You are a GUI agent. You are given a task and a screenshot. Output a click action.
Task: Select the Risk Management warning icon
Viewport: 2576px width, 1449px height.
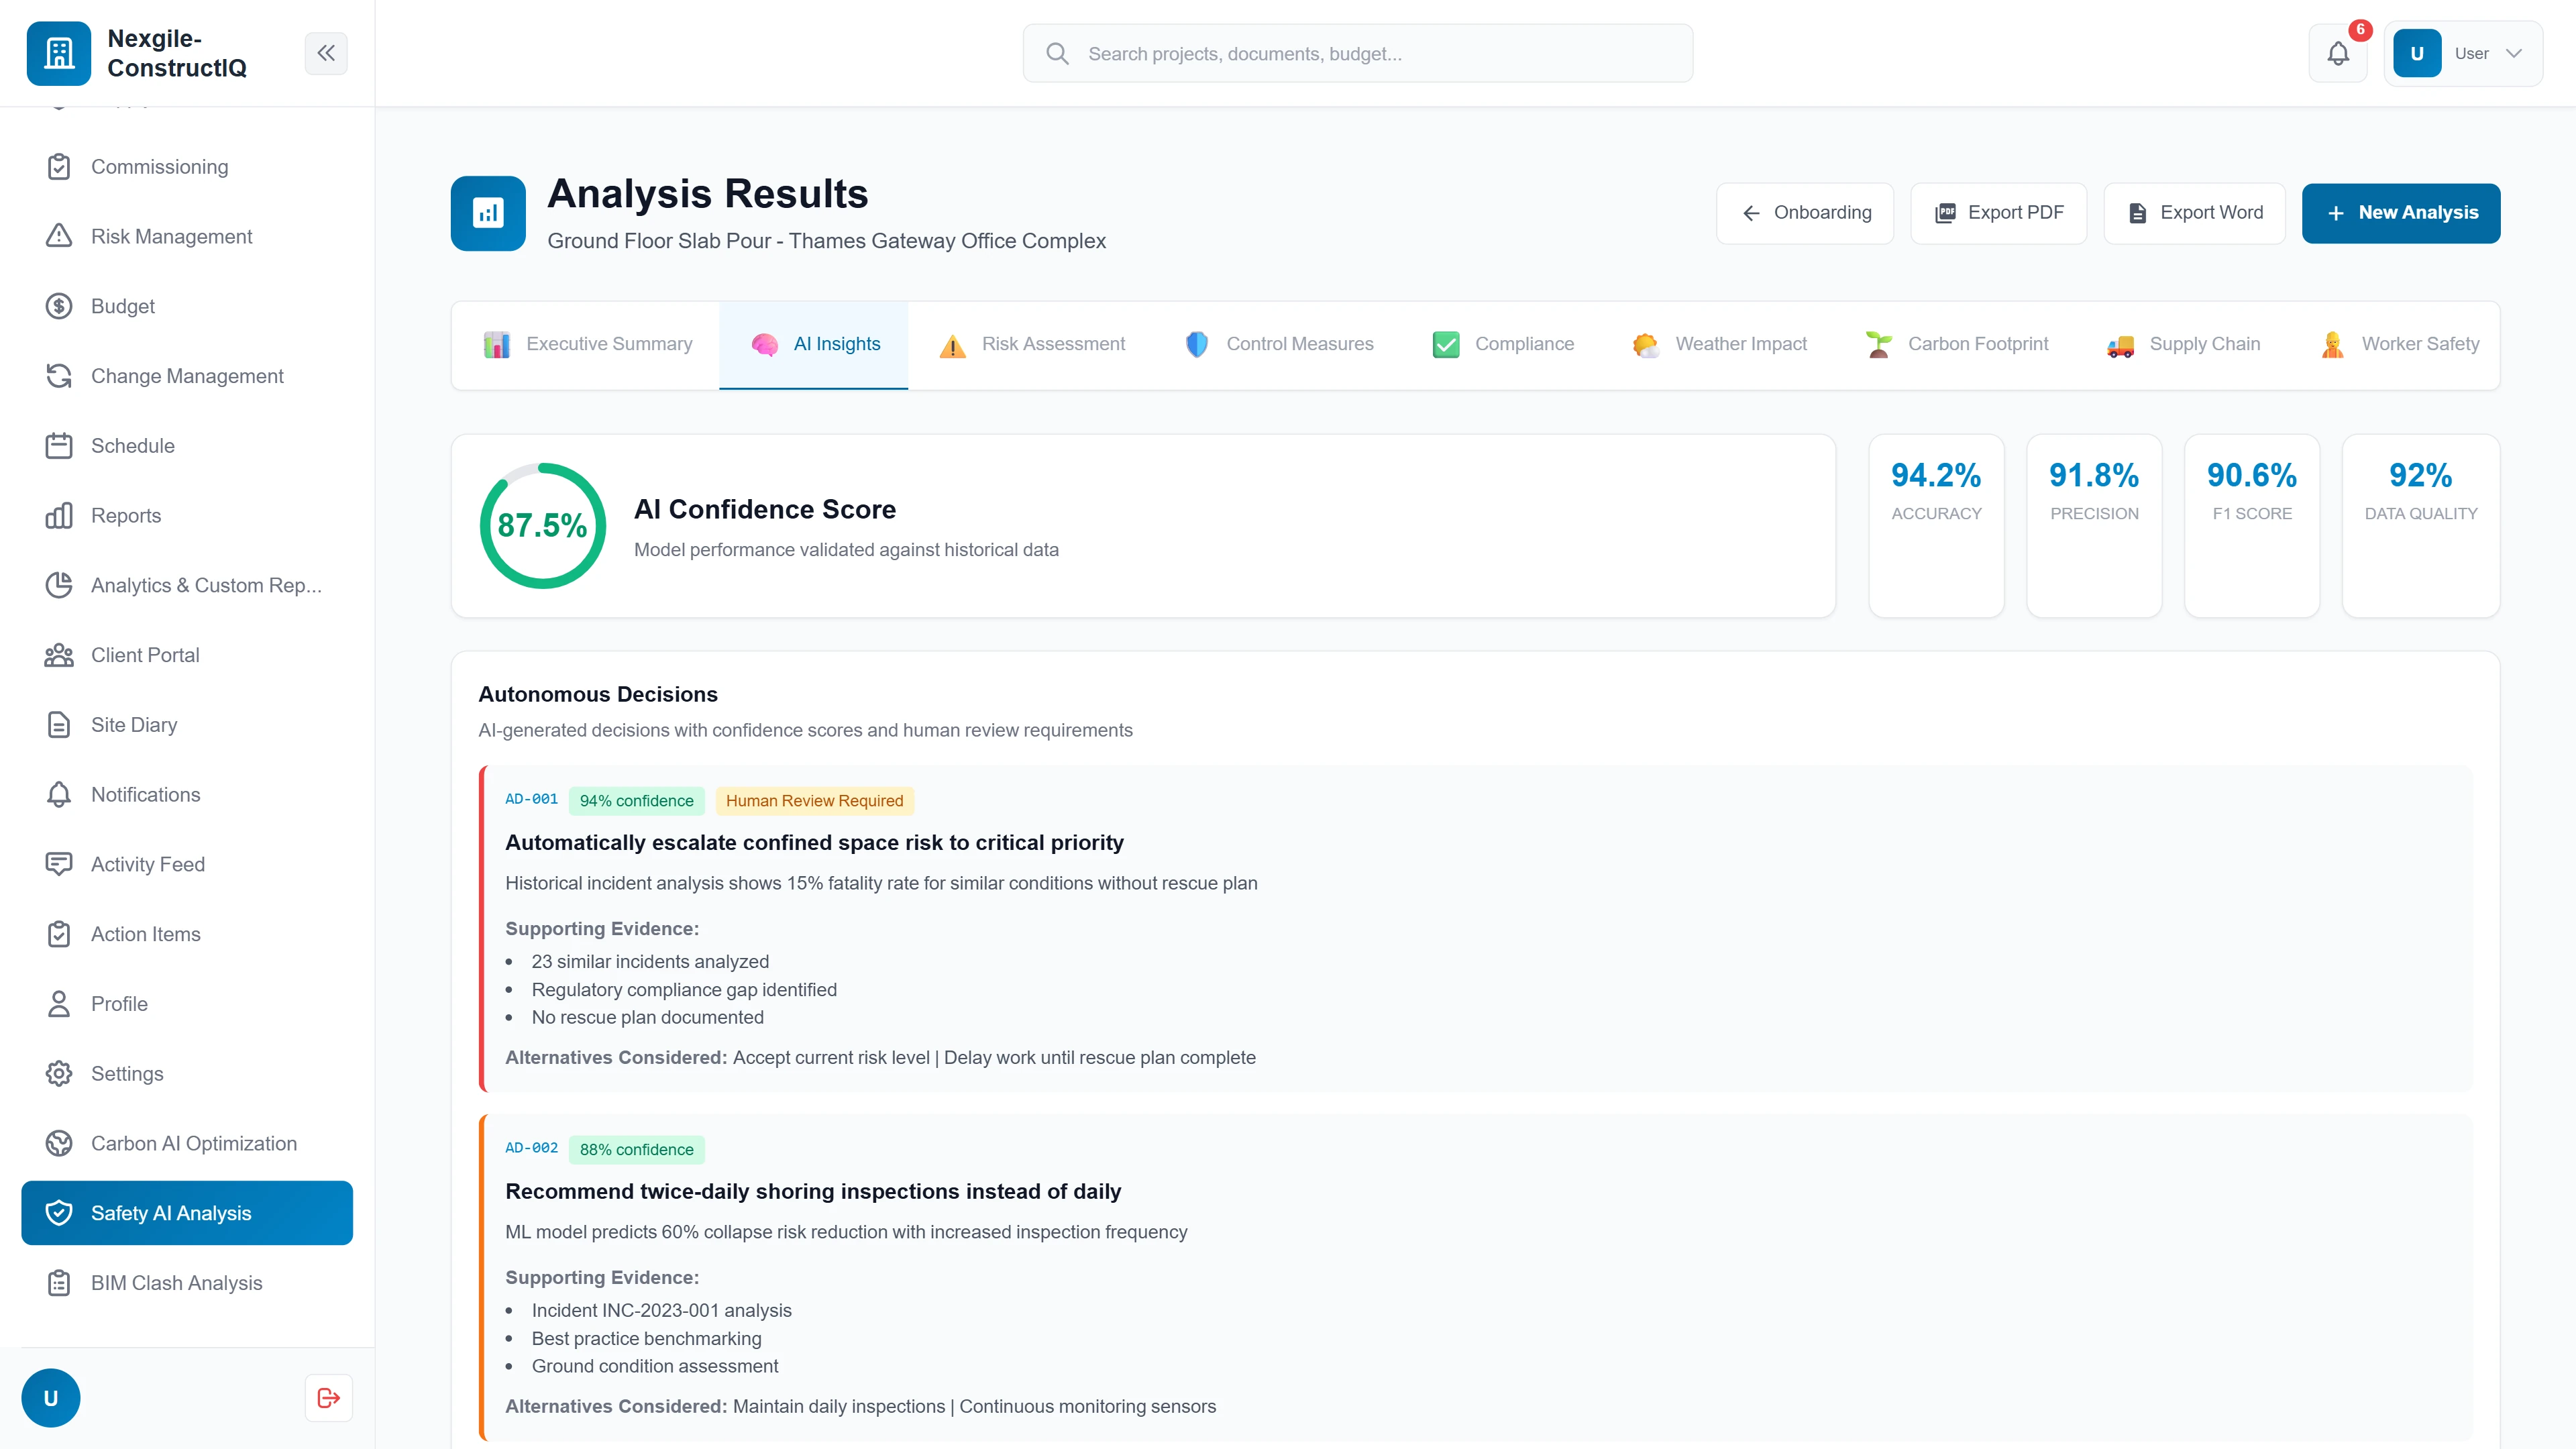point(58,236)
